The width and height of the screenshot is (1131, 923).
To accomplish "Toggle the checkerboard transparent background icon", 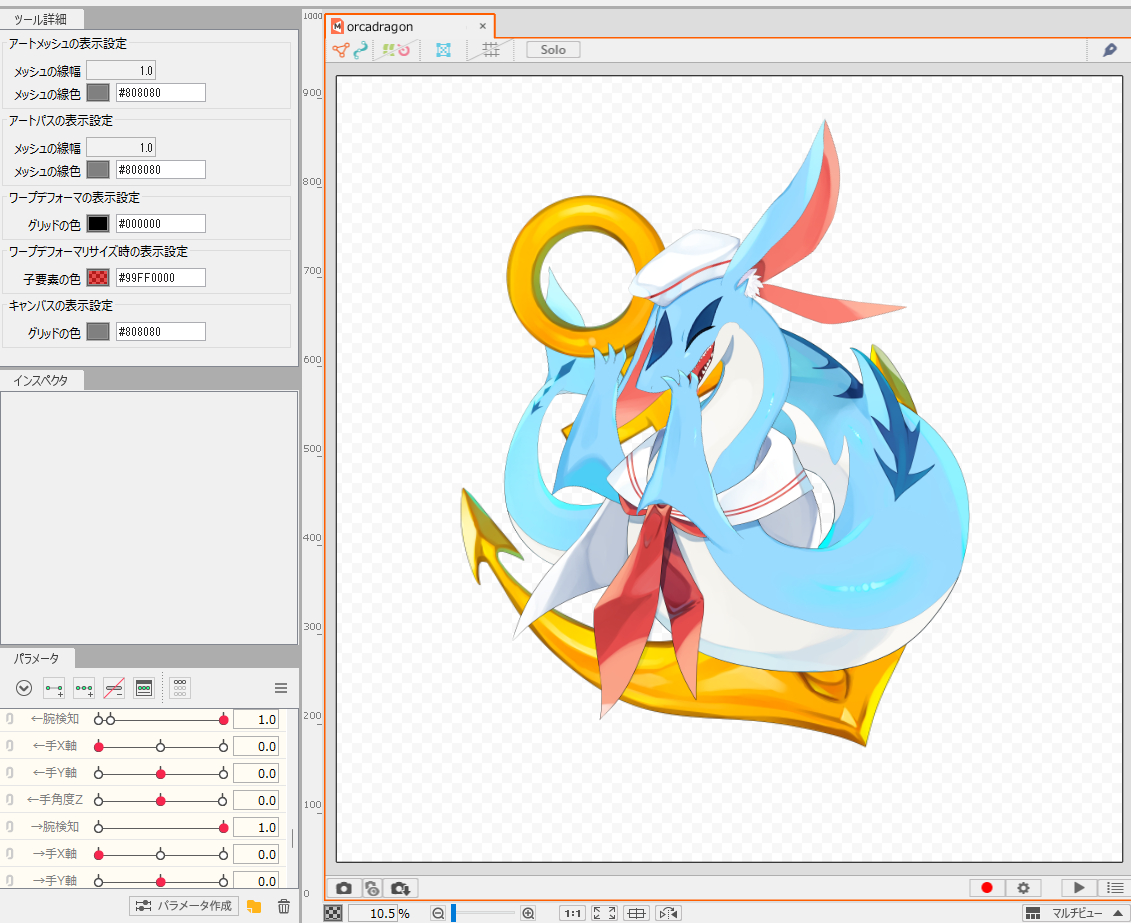I will 333,913.
